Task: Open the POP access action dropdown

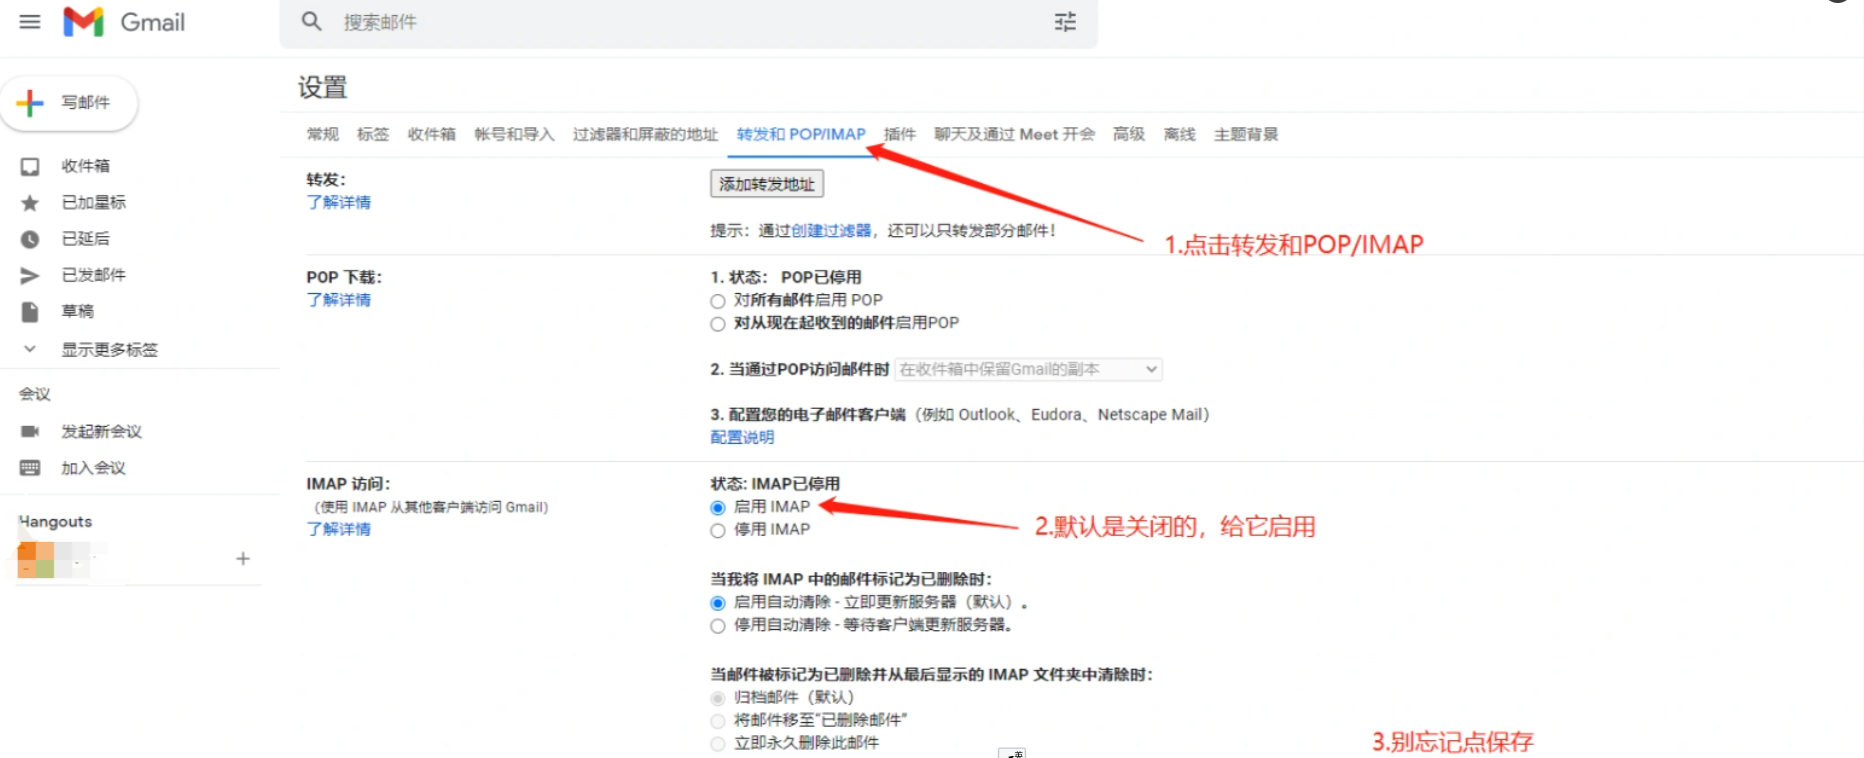Action: click(x=1028, y=369)
